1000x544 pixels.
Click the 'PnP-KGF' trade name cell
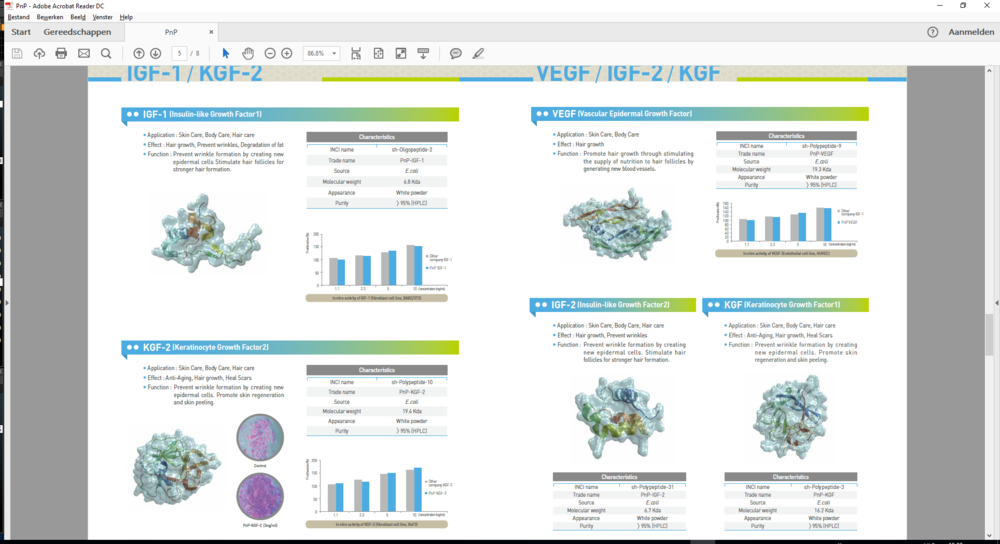823,495
